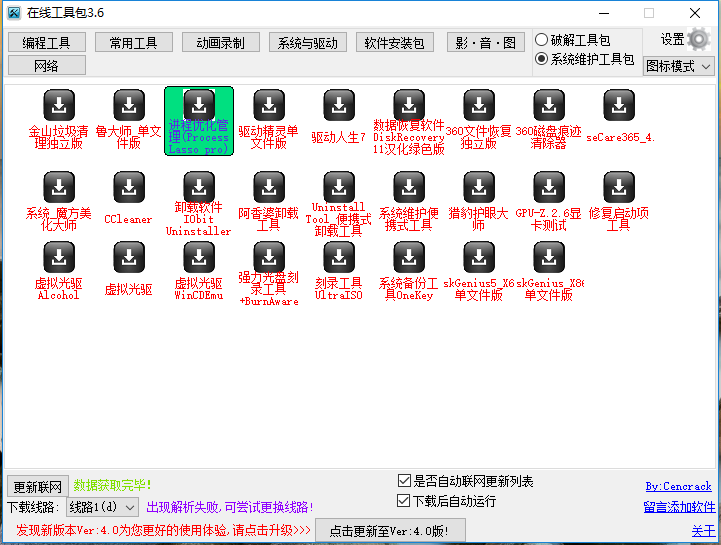
Task: Open download icon for 金山垃圾清理独立版
Action: click(59, 105)
